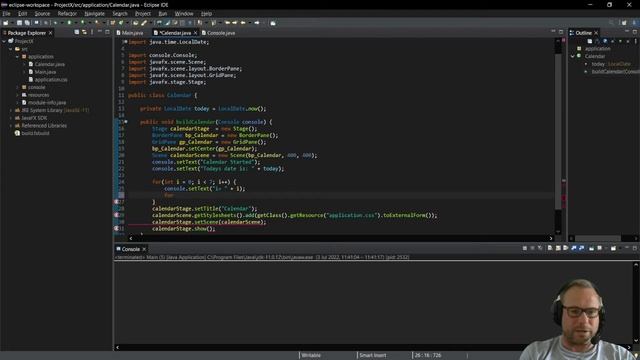640x360 pixels.
Task: Close the *Calendar.java editor tab
Action: 195,33
